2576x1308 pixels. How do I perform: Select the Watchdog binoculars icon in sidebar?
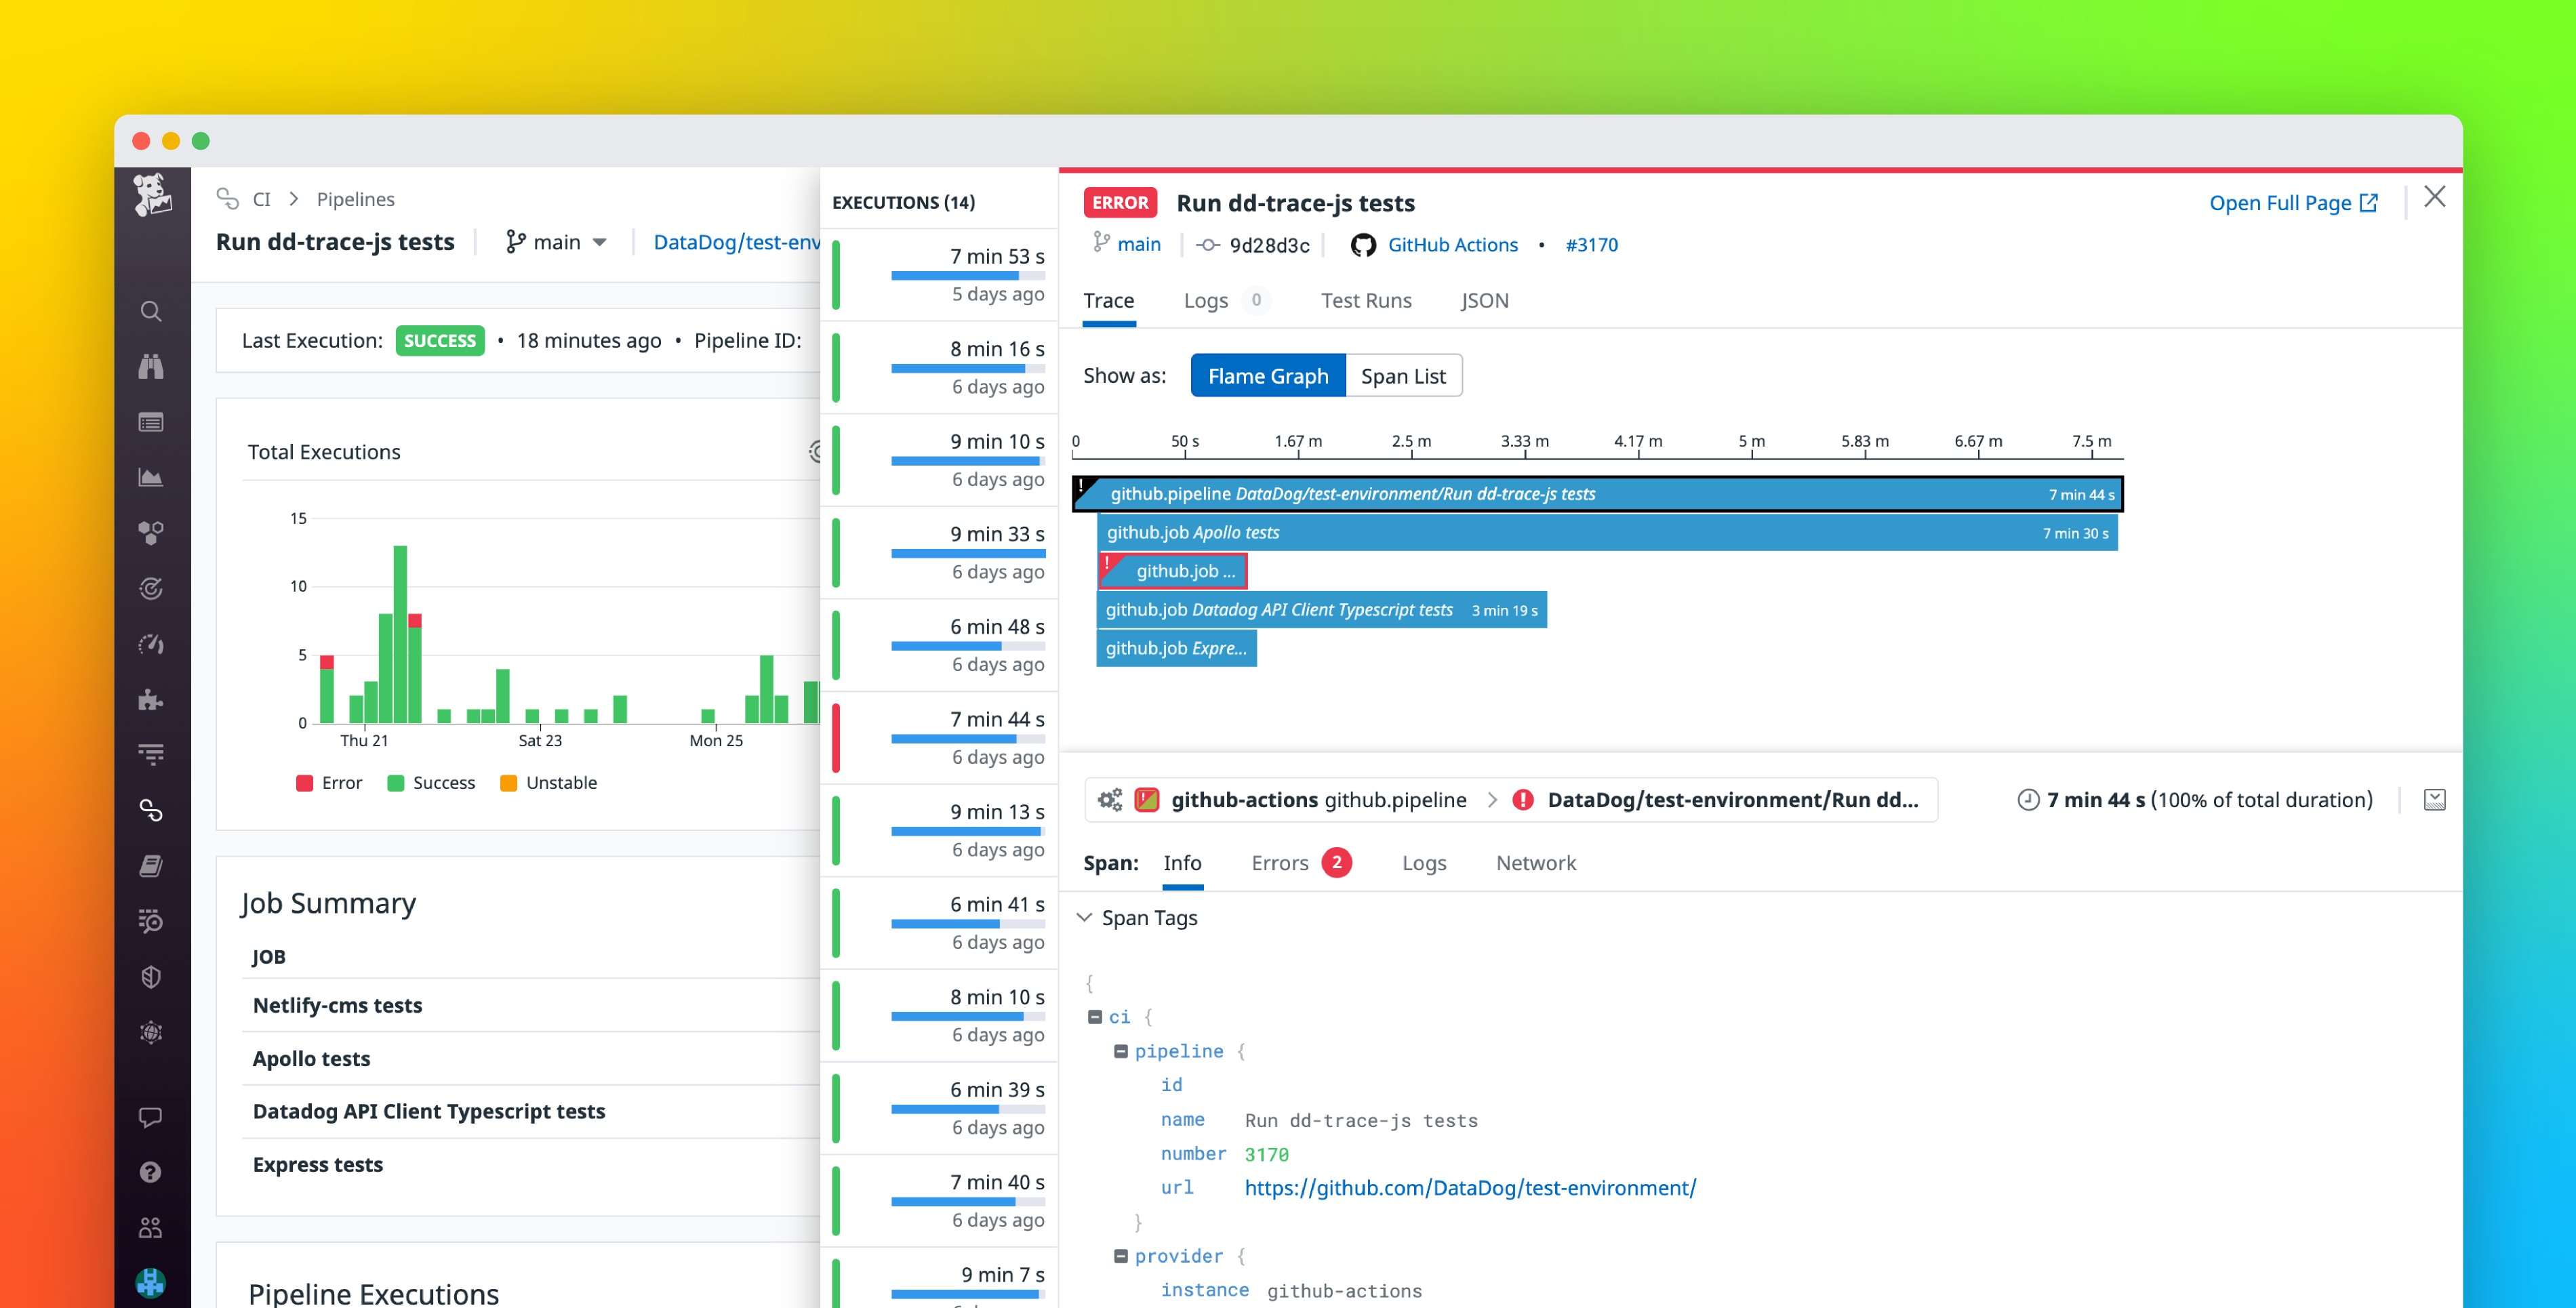(x=152, y=367)
